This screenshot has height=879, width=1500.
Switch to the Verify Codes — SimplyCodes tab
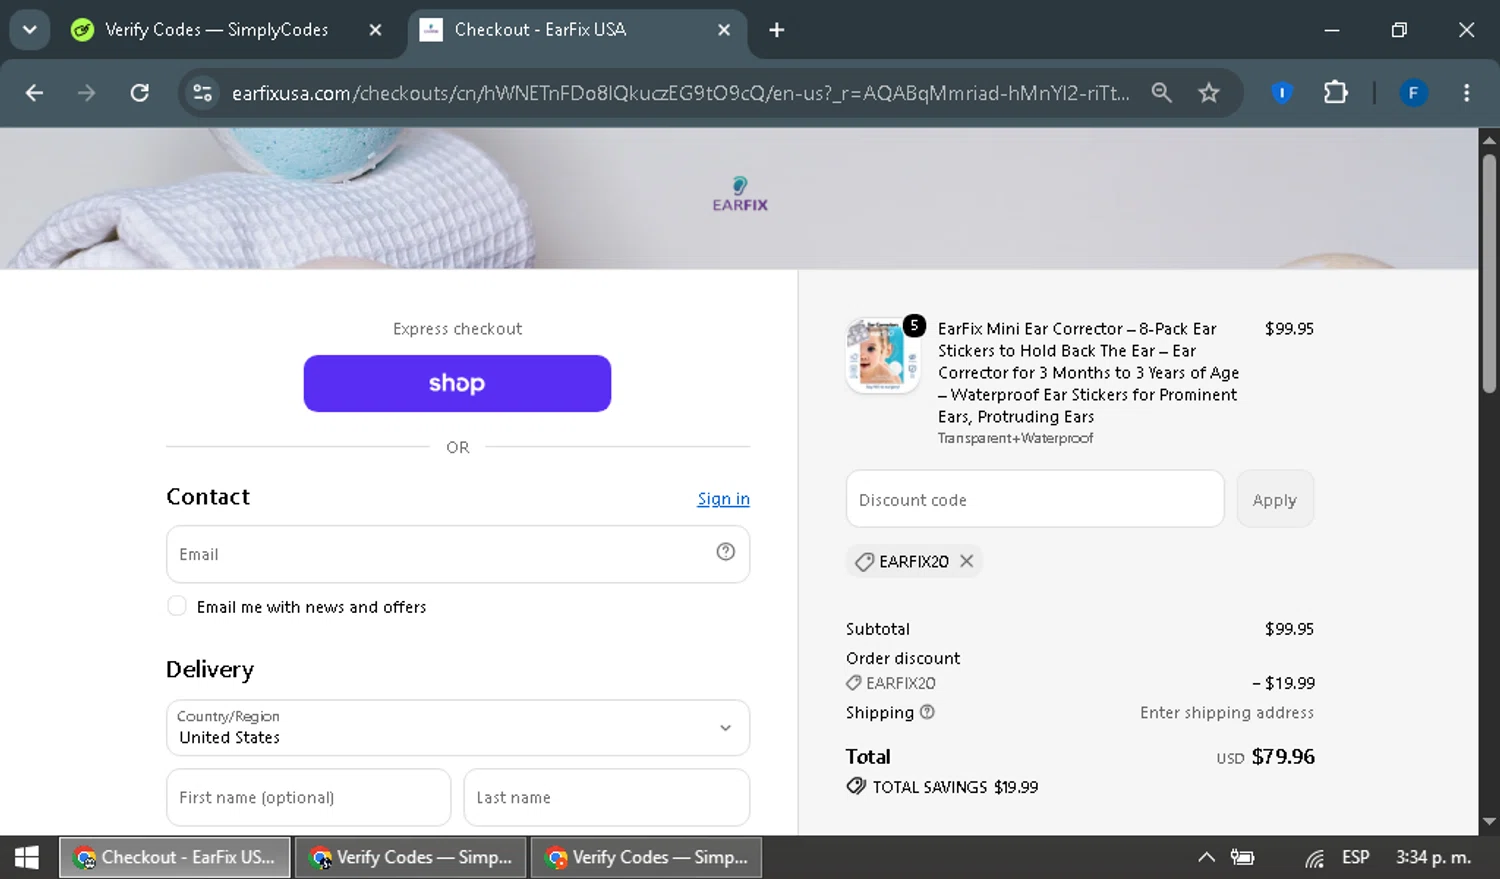point(217,30)
